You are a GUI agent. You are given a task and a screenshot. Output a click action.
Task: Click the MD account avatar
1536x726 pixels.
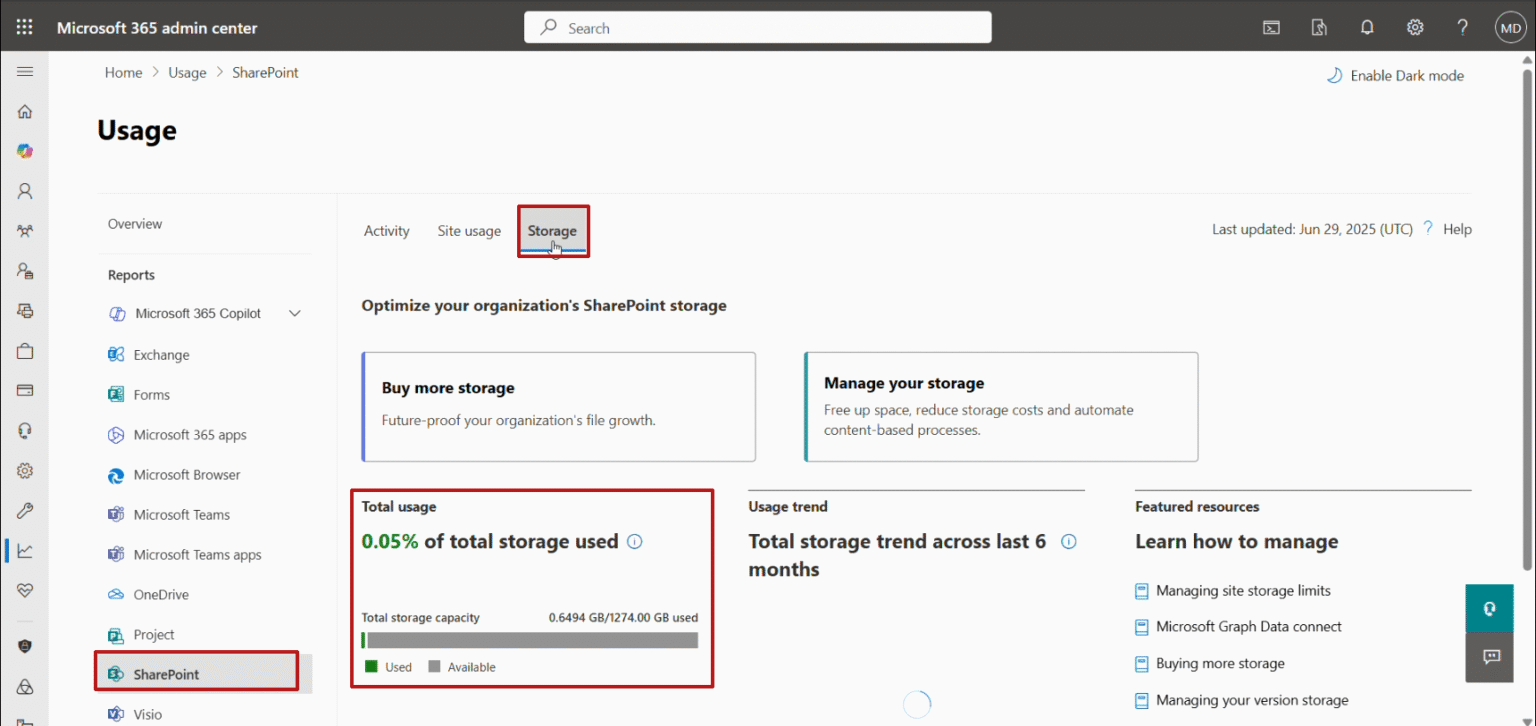pos(1510,27)
